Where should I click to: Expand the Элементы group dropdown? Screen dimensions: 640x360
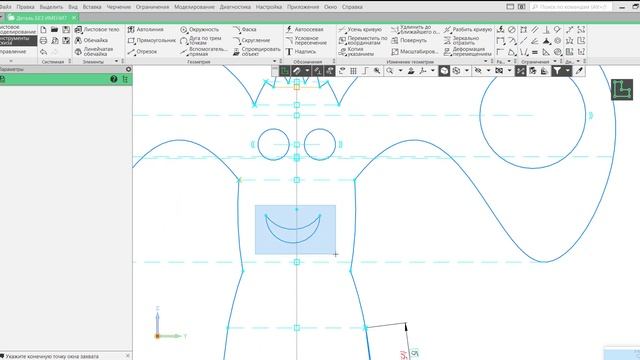click(116, 61)
